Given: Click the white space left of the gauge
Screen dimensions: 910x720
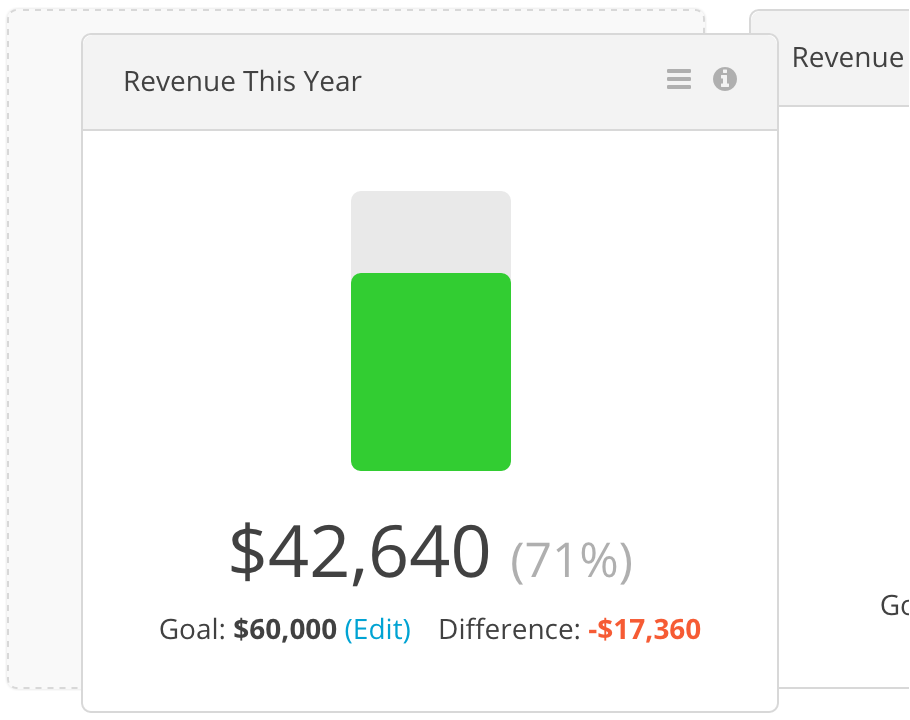Looking at the screenshot, I should [x=216, y=331].
